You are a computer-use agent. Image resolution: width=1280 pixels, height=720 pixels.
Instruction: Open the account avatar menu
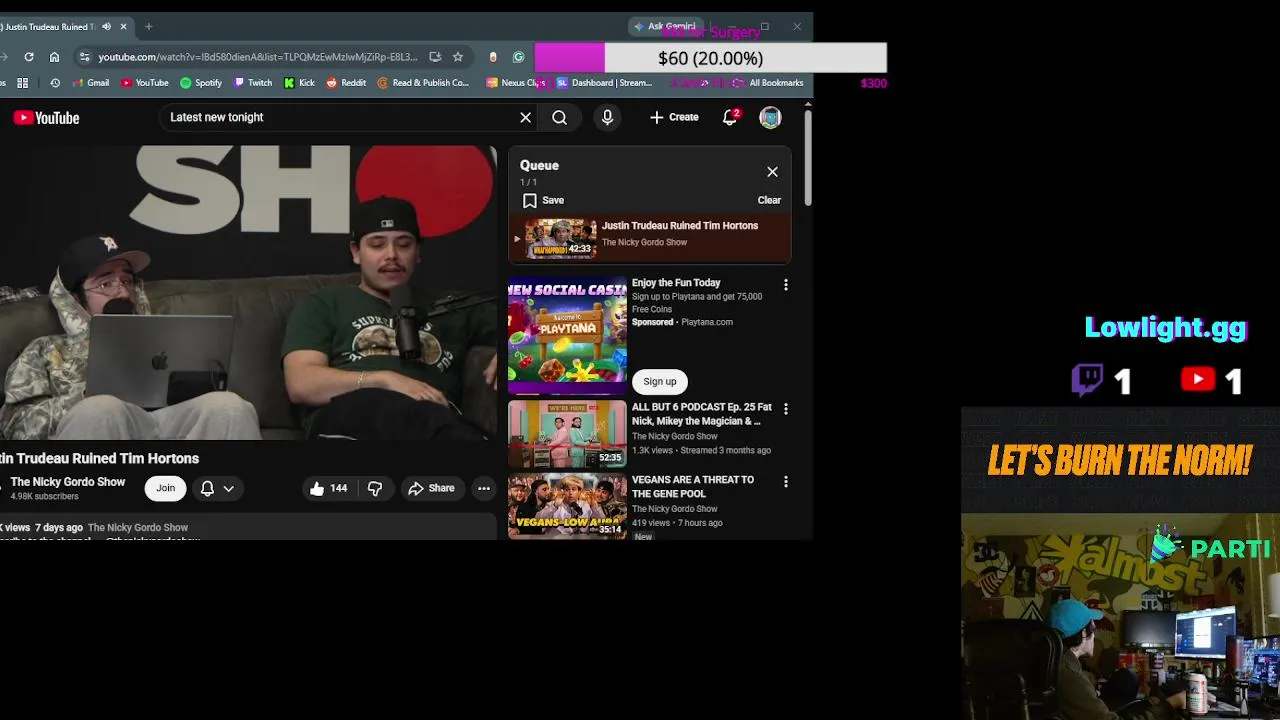(x=770, y=118)
